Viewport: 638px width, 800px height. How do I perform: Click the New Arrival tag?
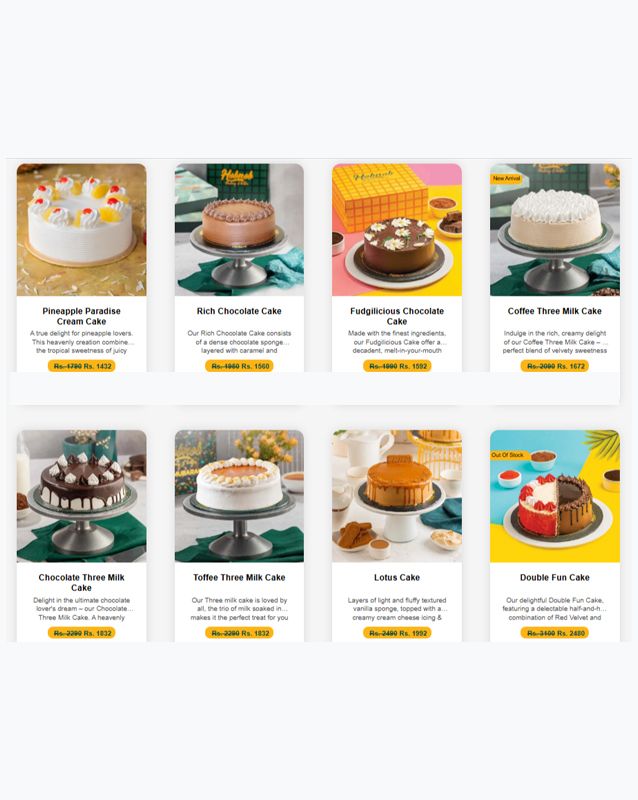click(x=506, y=179)
